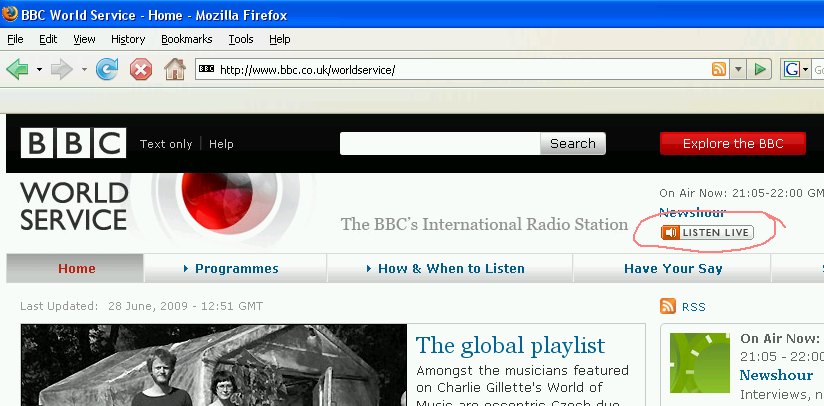Click the grey Forward arrow button
The height and width of the screenshot is (406, 824).
(x=61, y=69)
